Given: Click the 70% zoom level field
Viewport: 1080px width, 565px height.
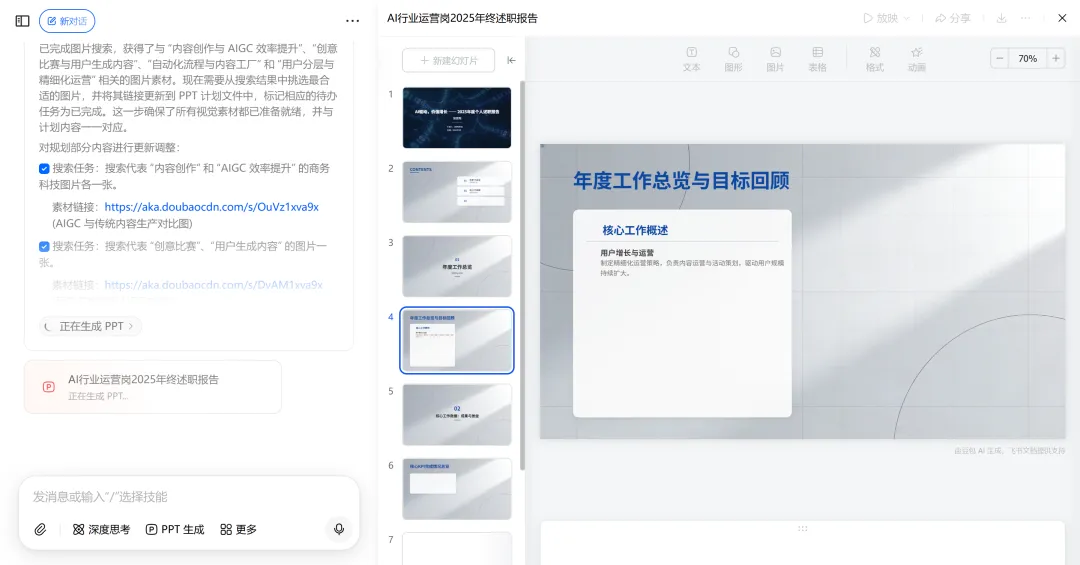Looking at the screenshot, I should 1028,59.
